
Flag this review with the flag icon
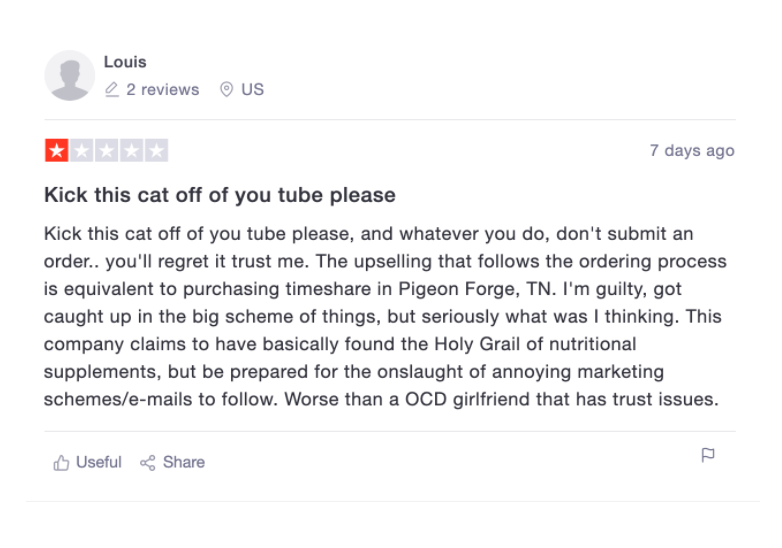pos(708,456)
